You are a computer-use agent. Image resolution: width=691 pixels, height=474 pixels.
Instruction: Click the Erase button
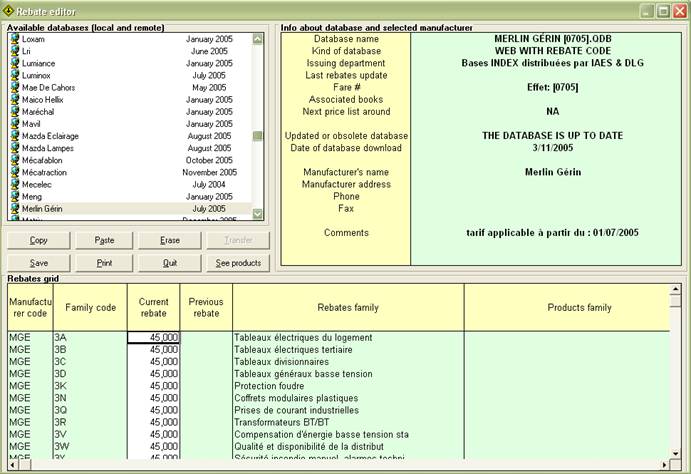(170, 240)
